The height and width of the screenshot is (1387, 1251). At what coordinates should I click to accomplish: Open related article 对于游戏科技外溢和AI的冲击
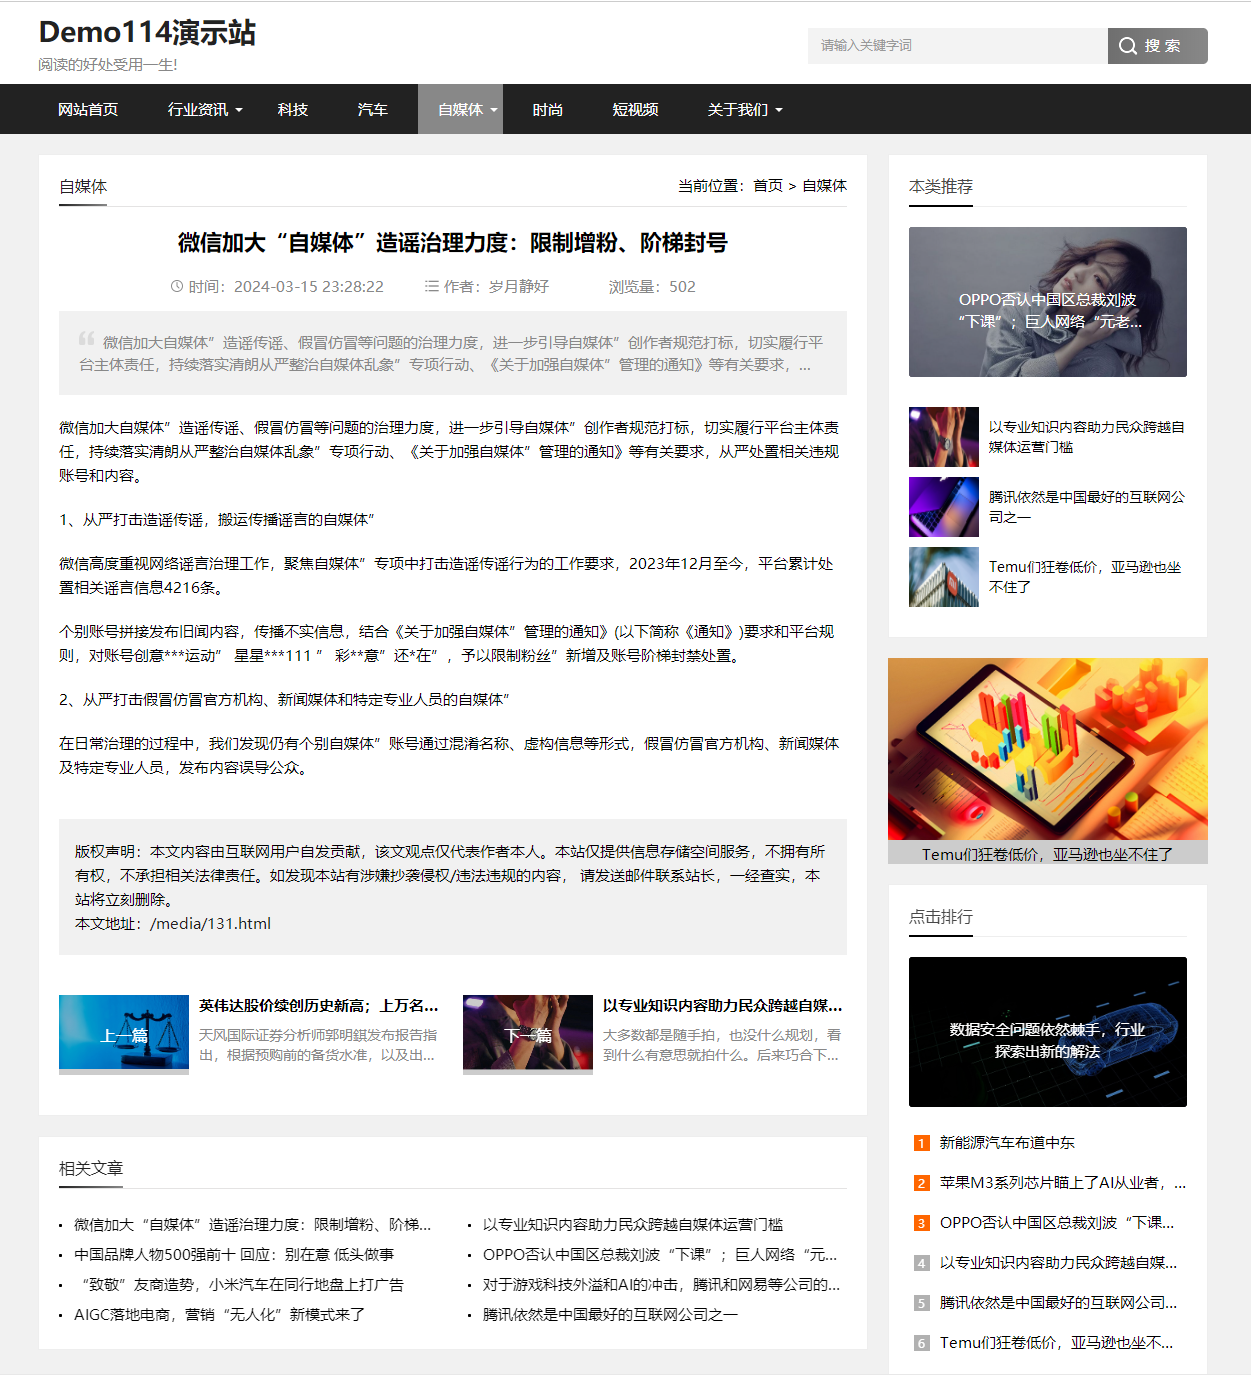tap(662, 1285)
